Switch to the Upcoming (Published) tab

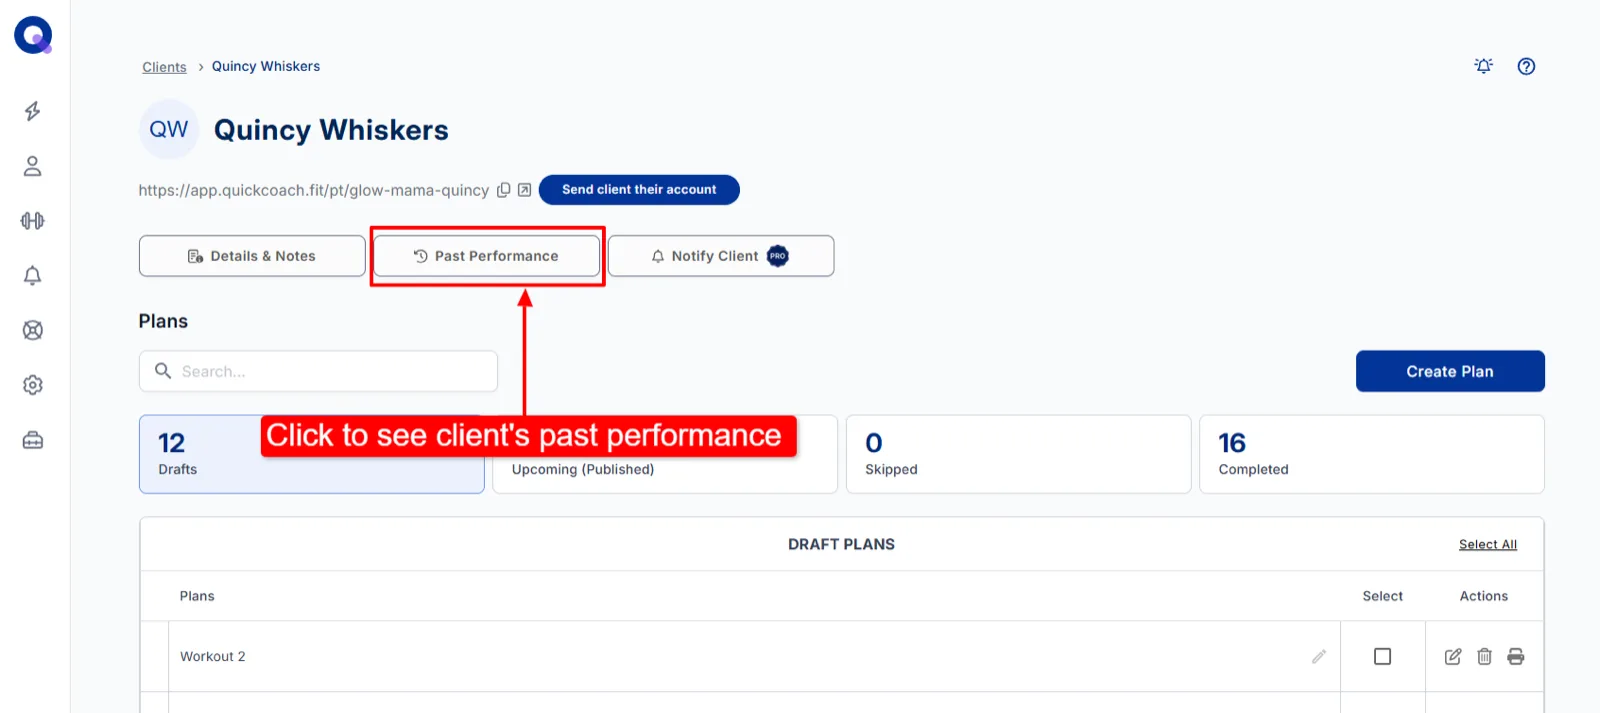click(x=665, y=454)
